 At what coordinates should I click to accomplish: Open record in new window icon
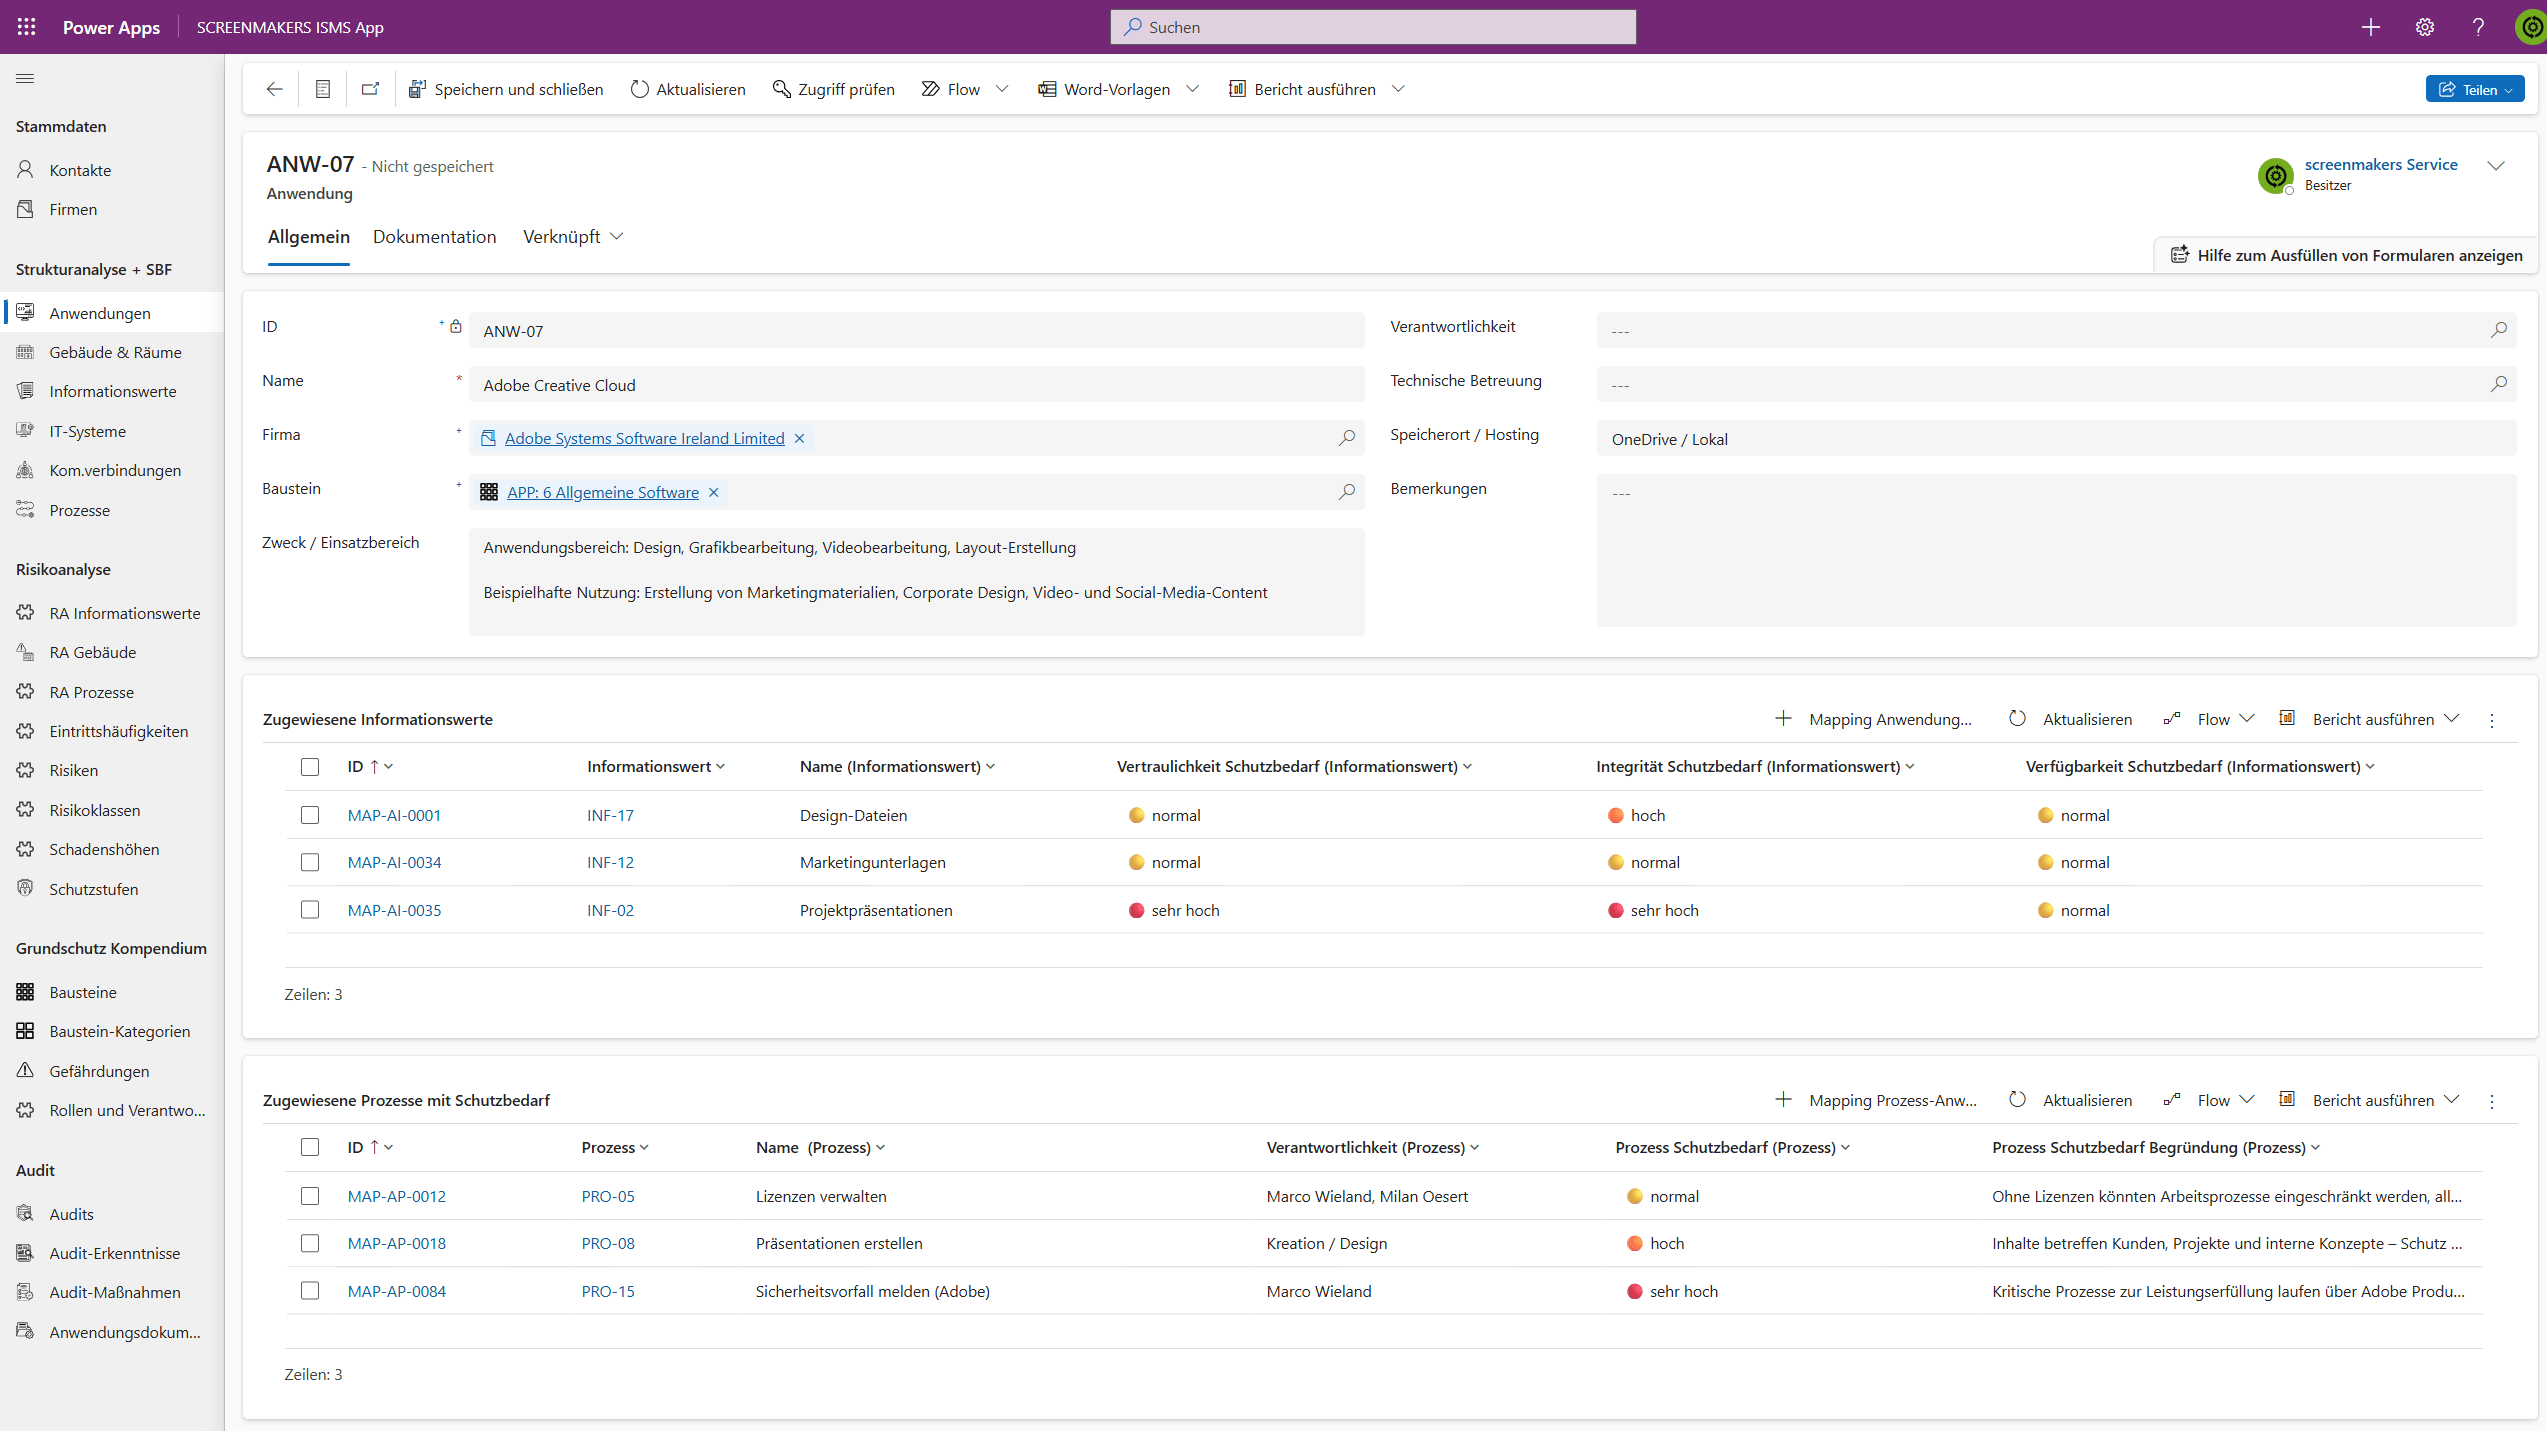tap(370, 89)
